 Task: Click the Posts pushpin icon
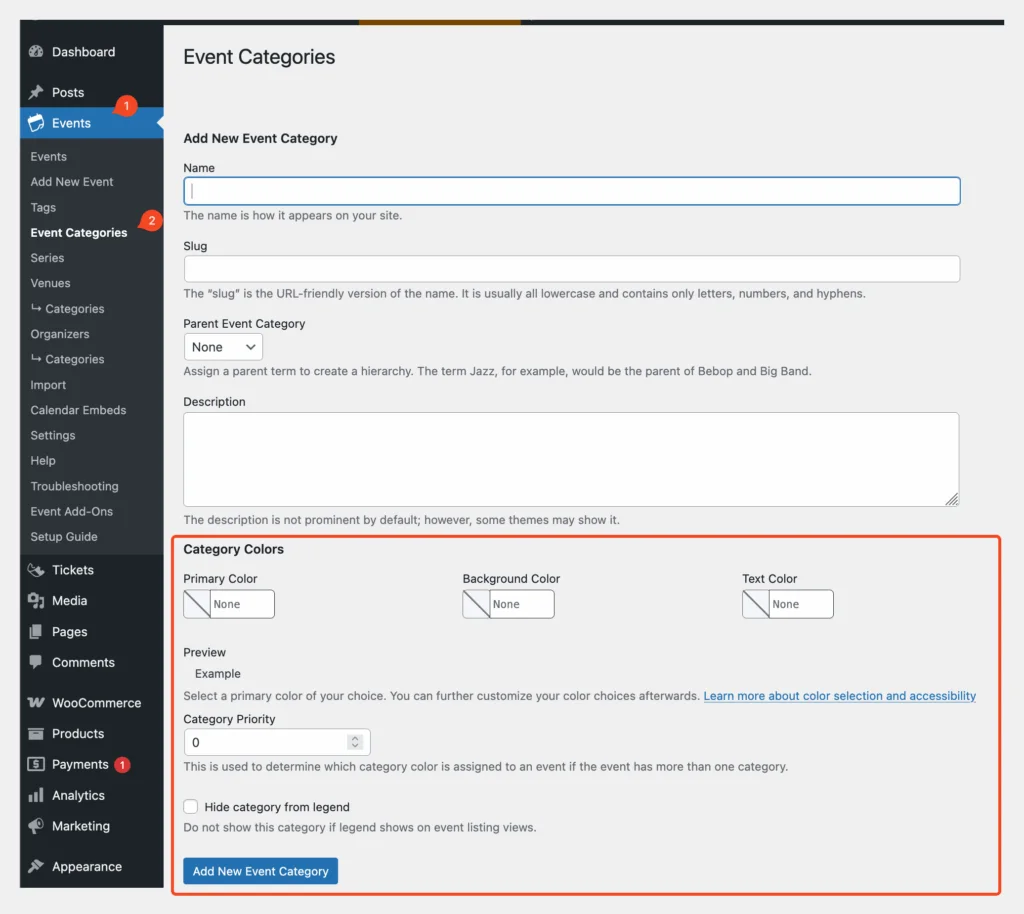36,92
